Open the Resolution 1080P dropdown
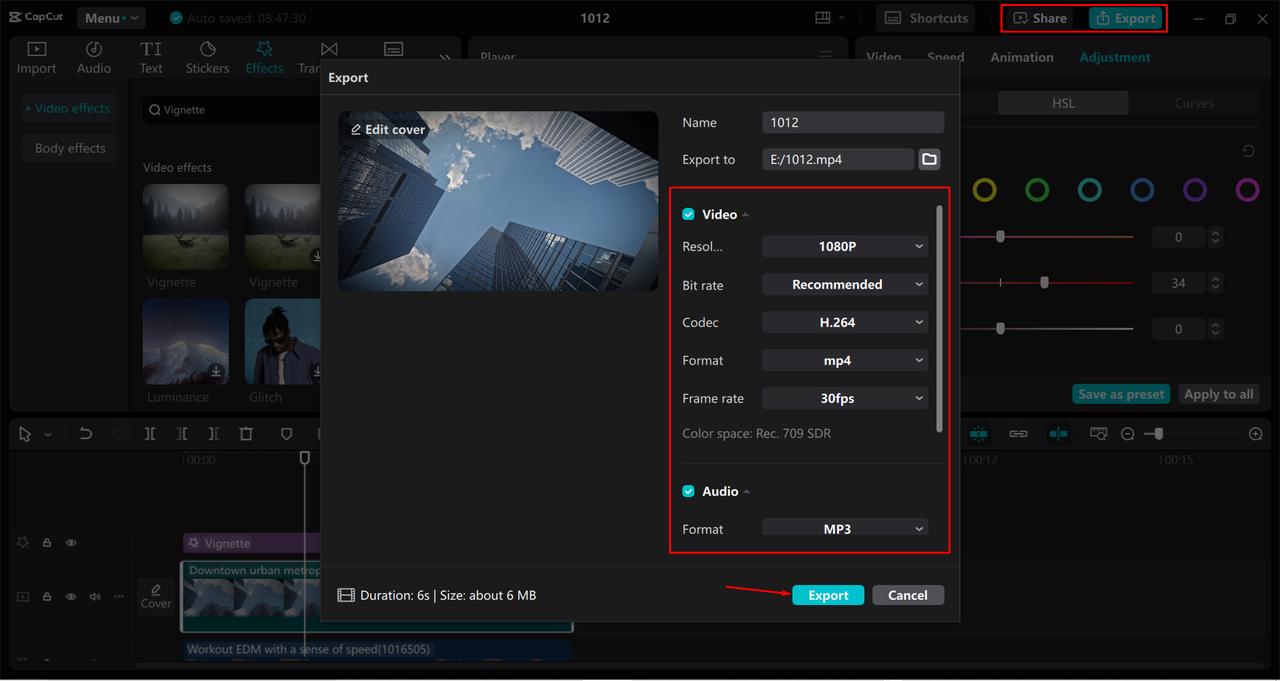 (845, 246)
